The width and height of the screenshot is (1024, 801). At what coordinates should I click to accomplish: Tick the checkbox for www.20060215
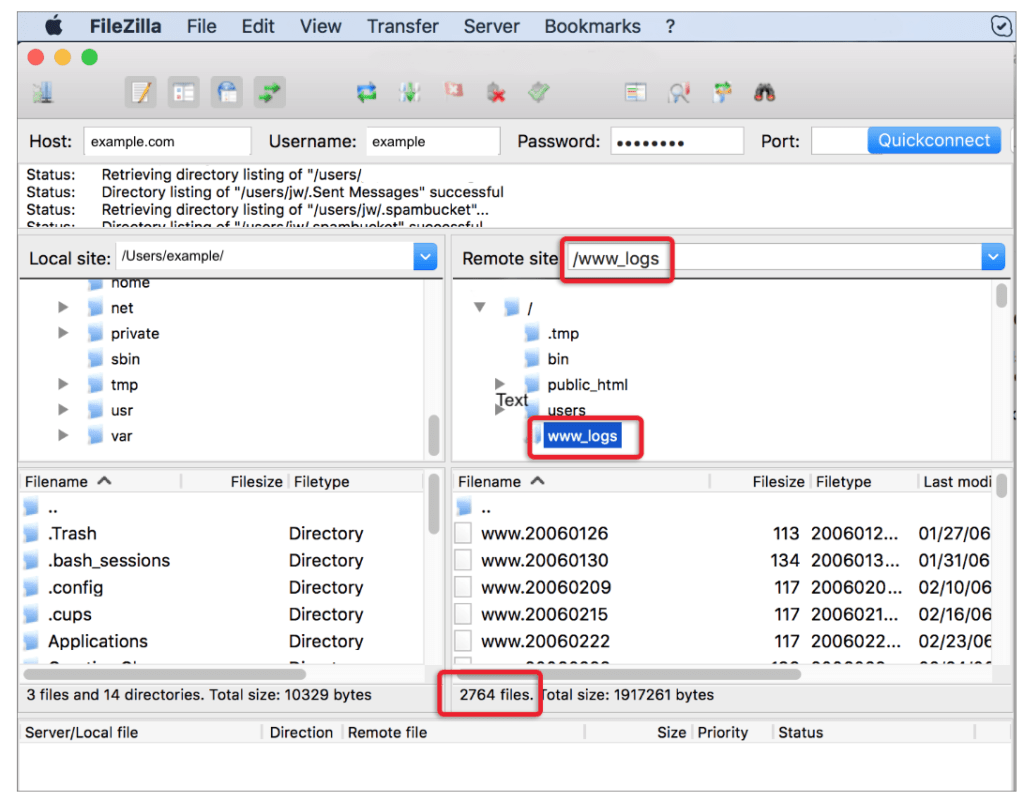(x=463, y=614)
